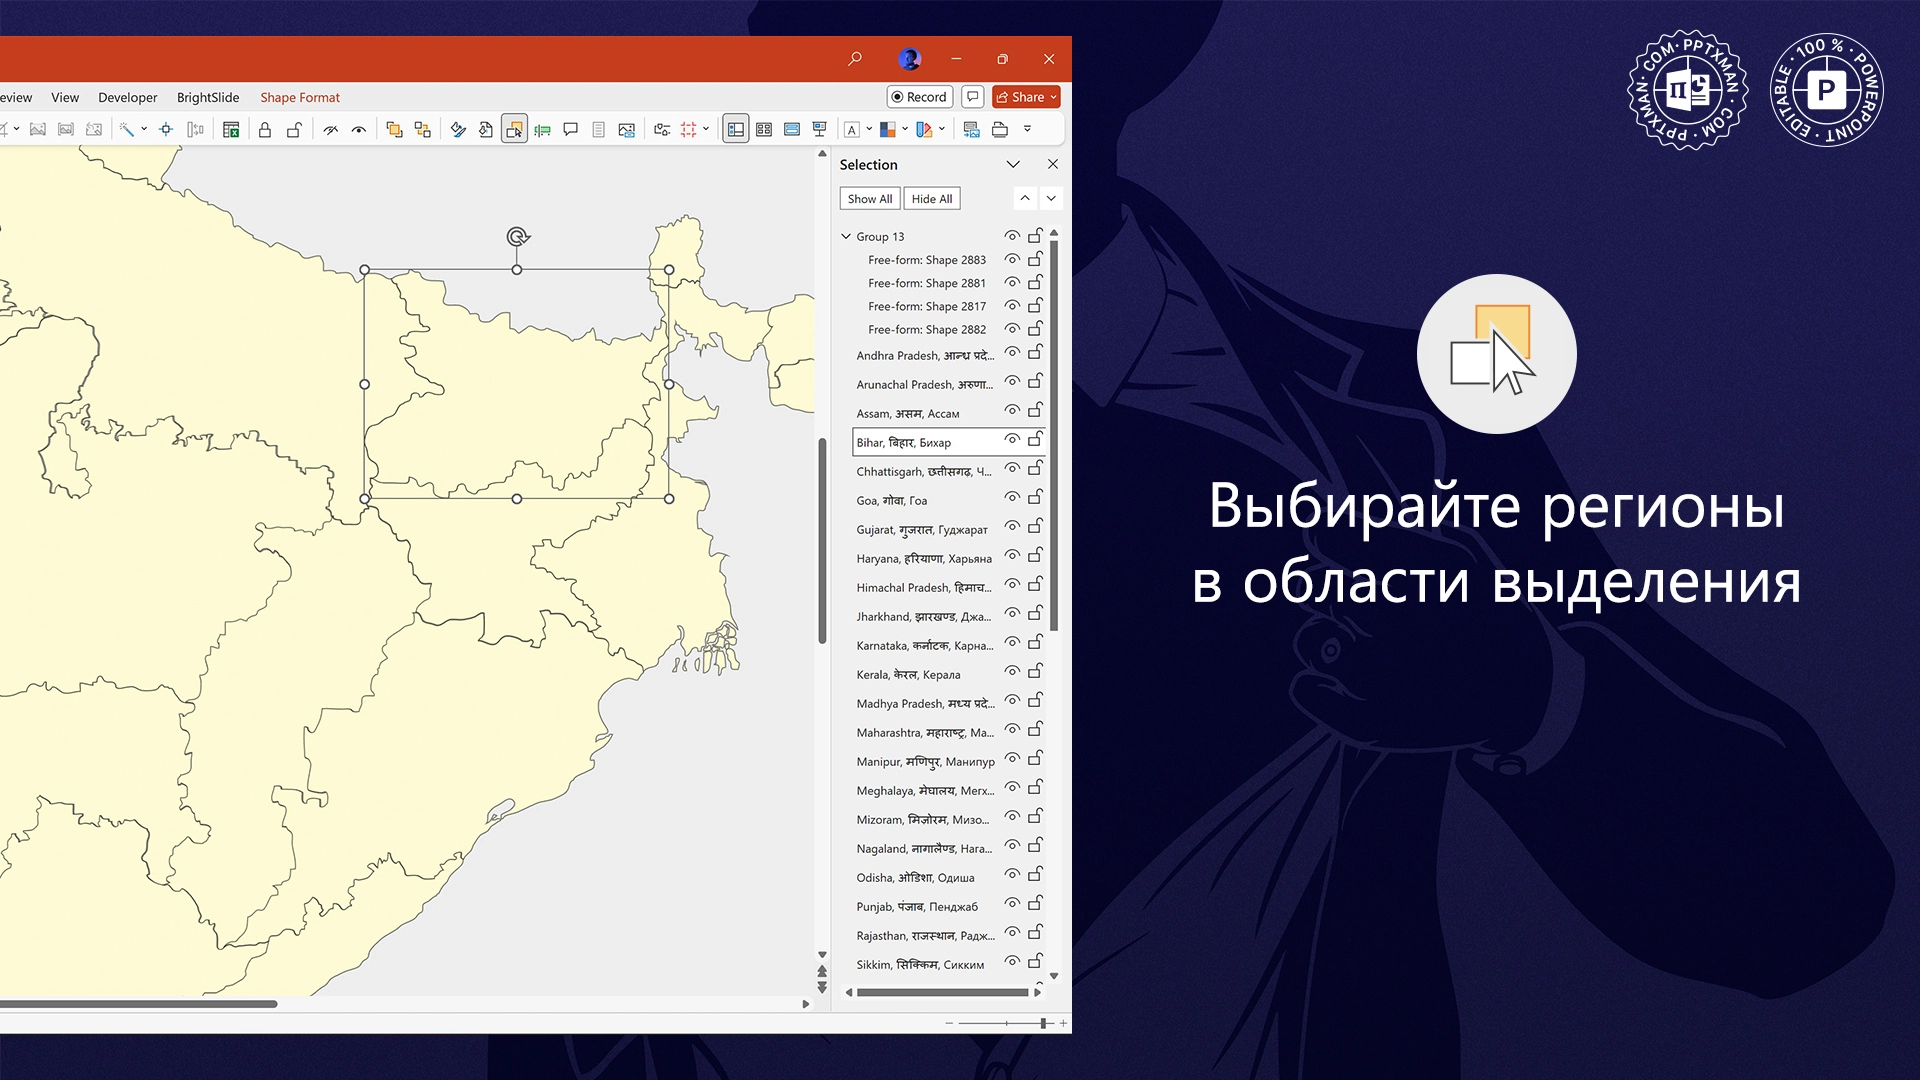1920x1080 pixels.
Task: Toggle the lock state of Group 13
Action: point(1036,235)
